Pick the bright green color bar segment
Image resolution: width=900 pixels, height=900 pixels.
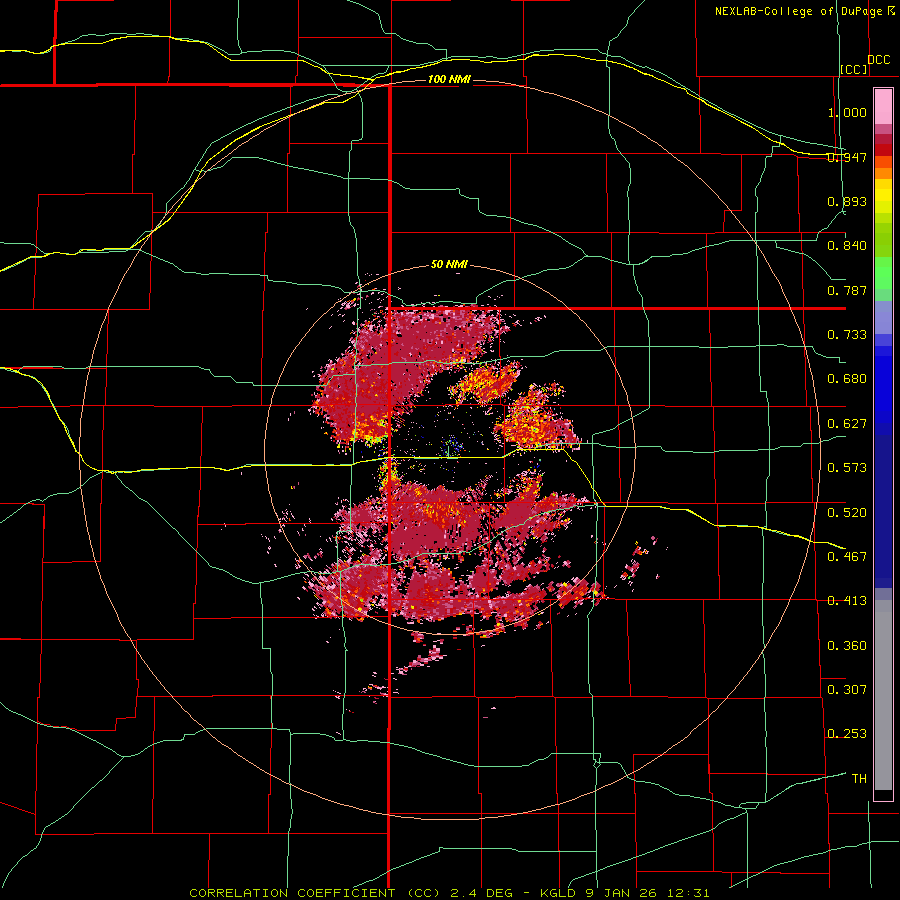click(x=883, y=273)
